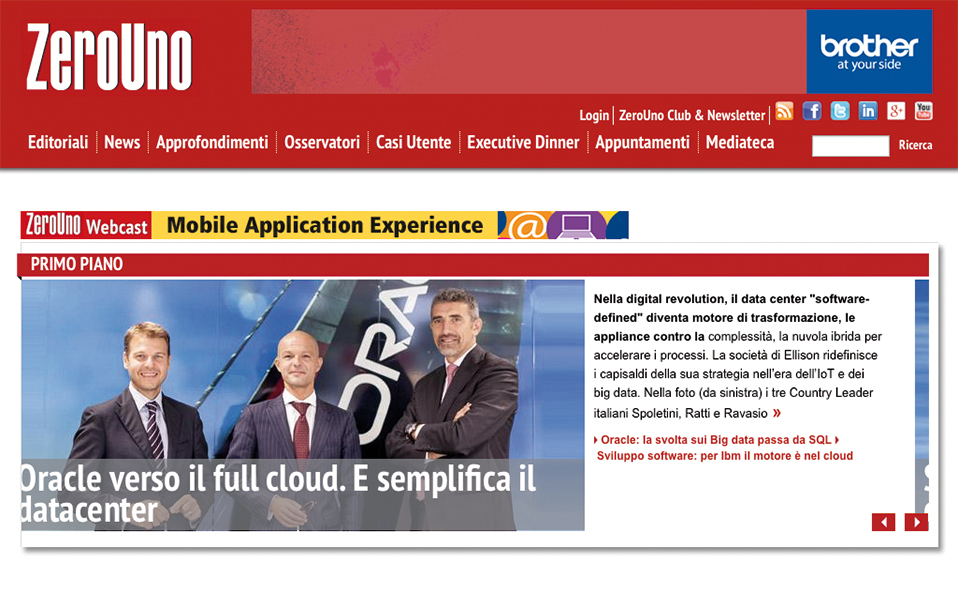This screenshot has width=958, height=600.
Task: Click the Login link
Action: 594,116
